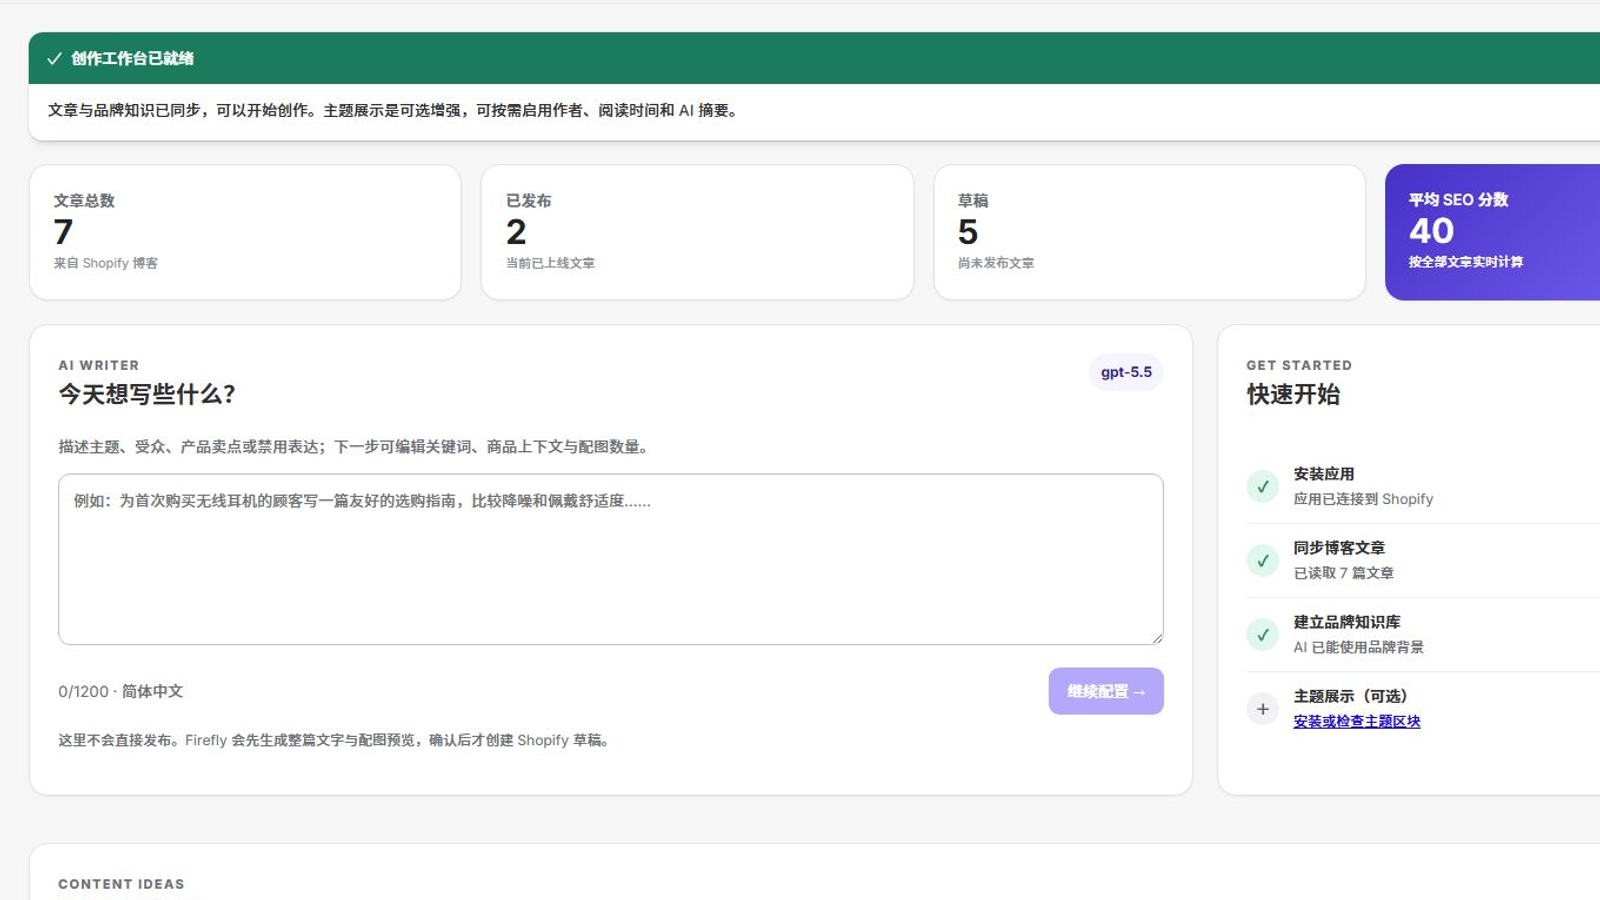
Task: Click the green check beside 建立品牌知识库
Action: tap(1263, 635)
